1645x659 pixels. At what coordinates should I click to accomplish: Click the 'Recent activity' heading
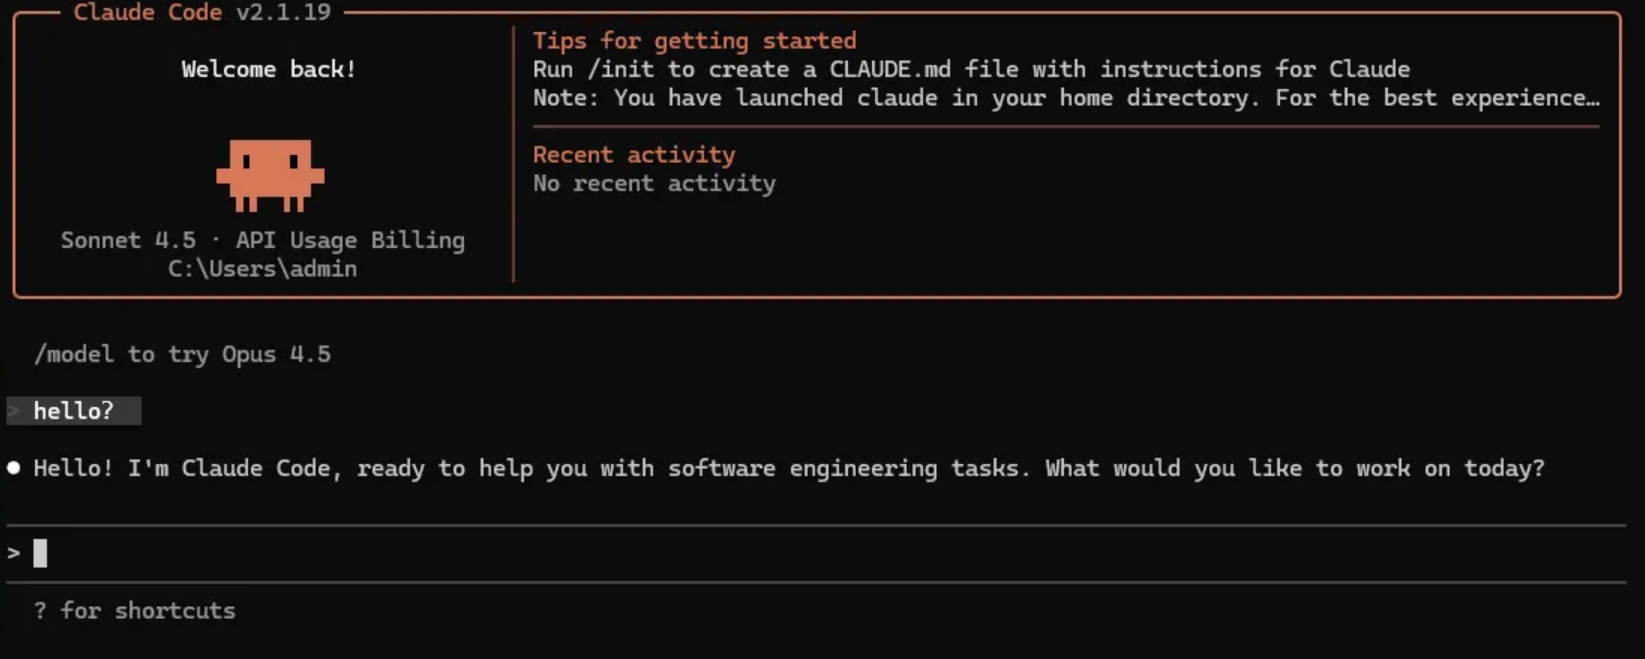634,155
